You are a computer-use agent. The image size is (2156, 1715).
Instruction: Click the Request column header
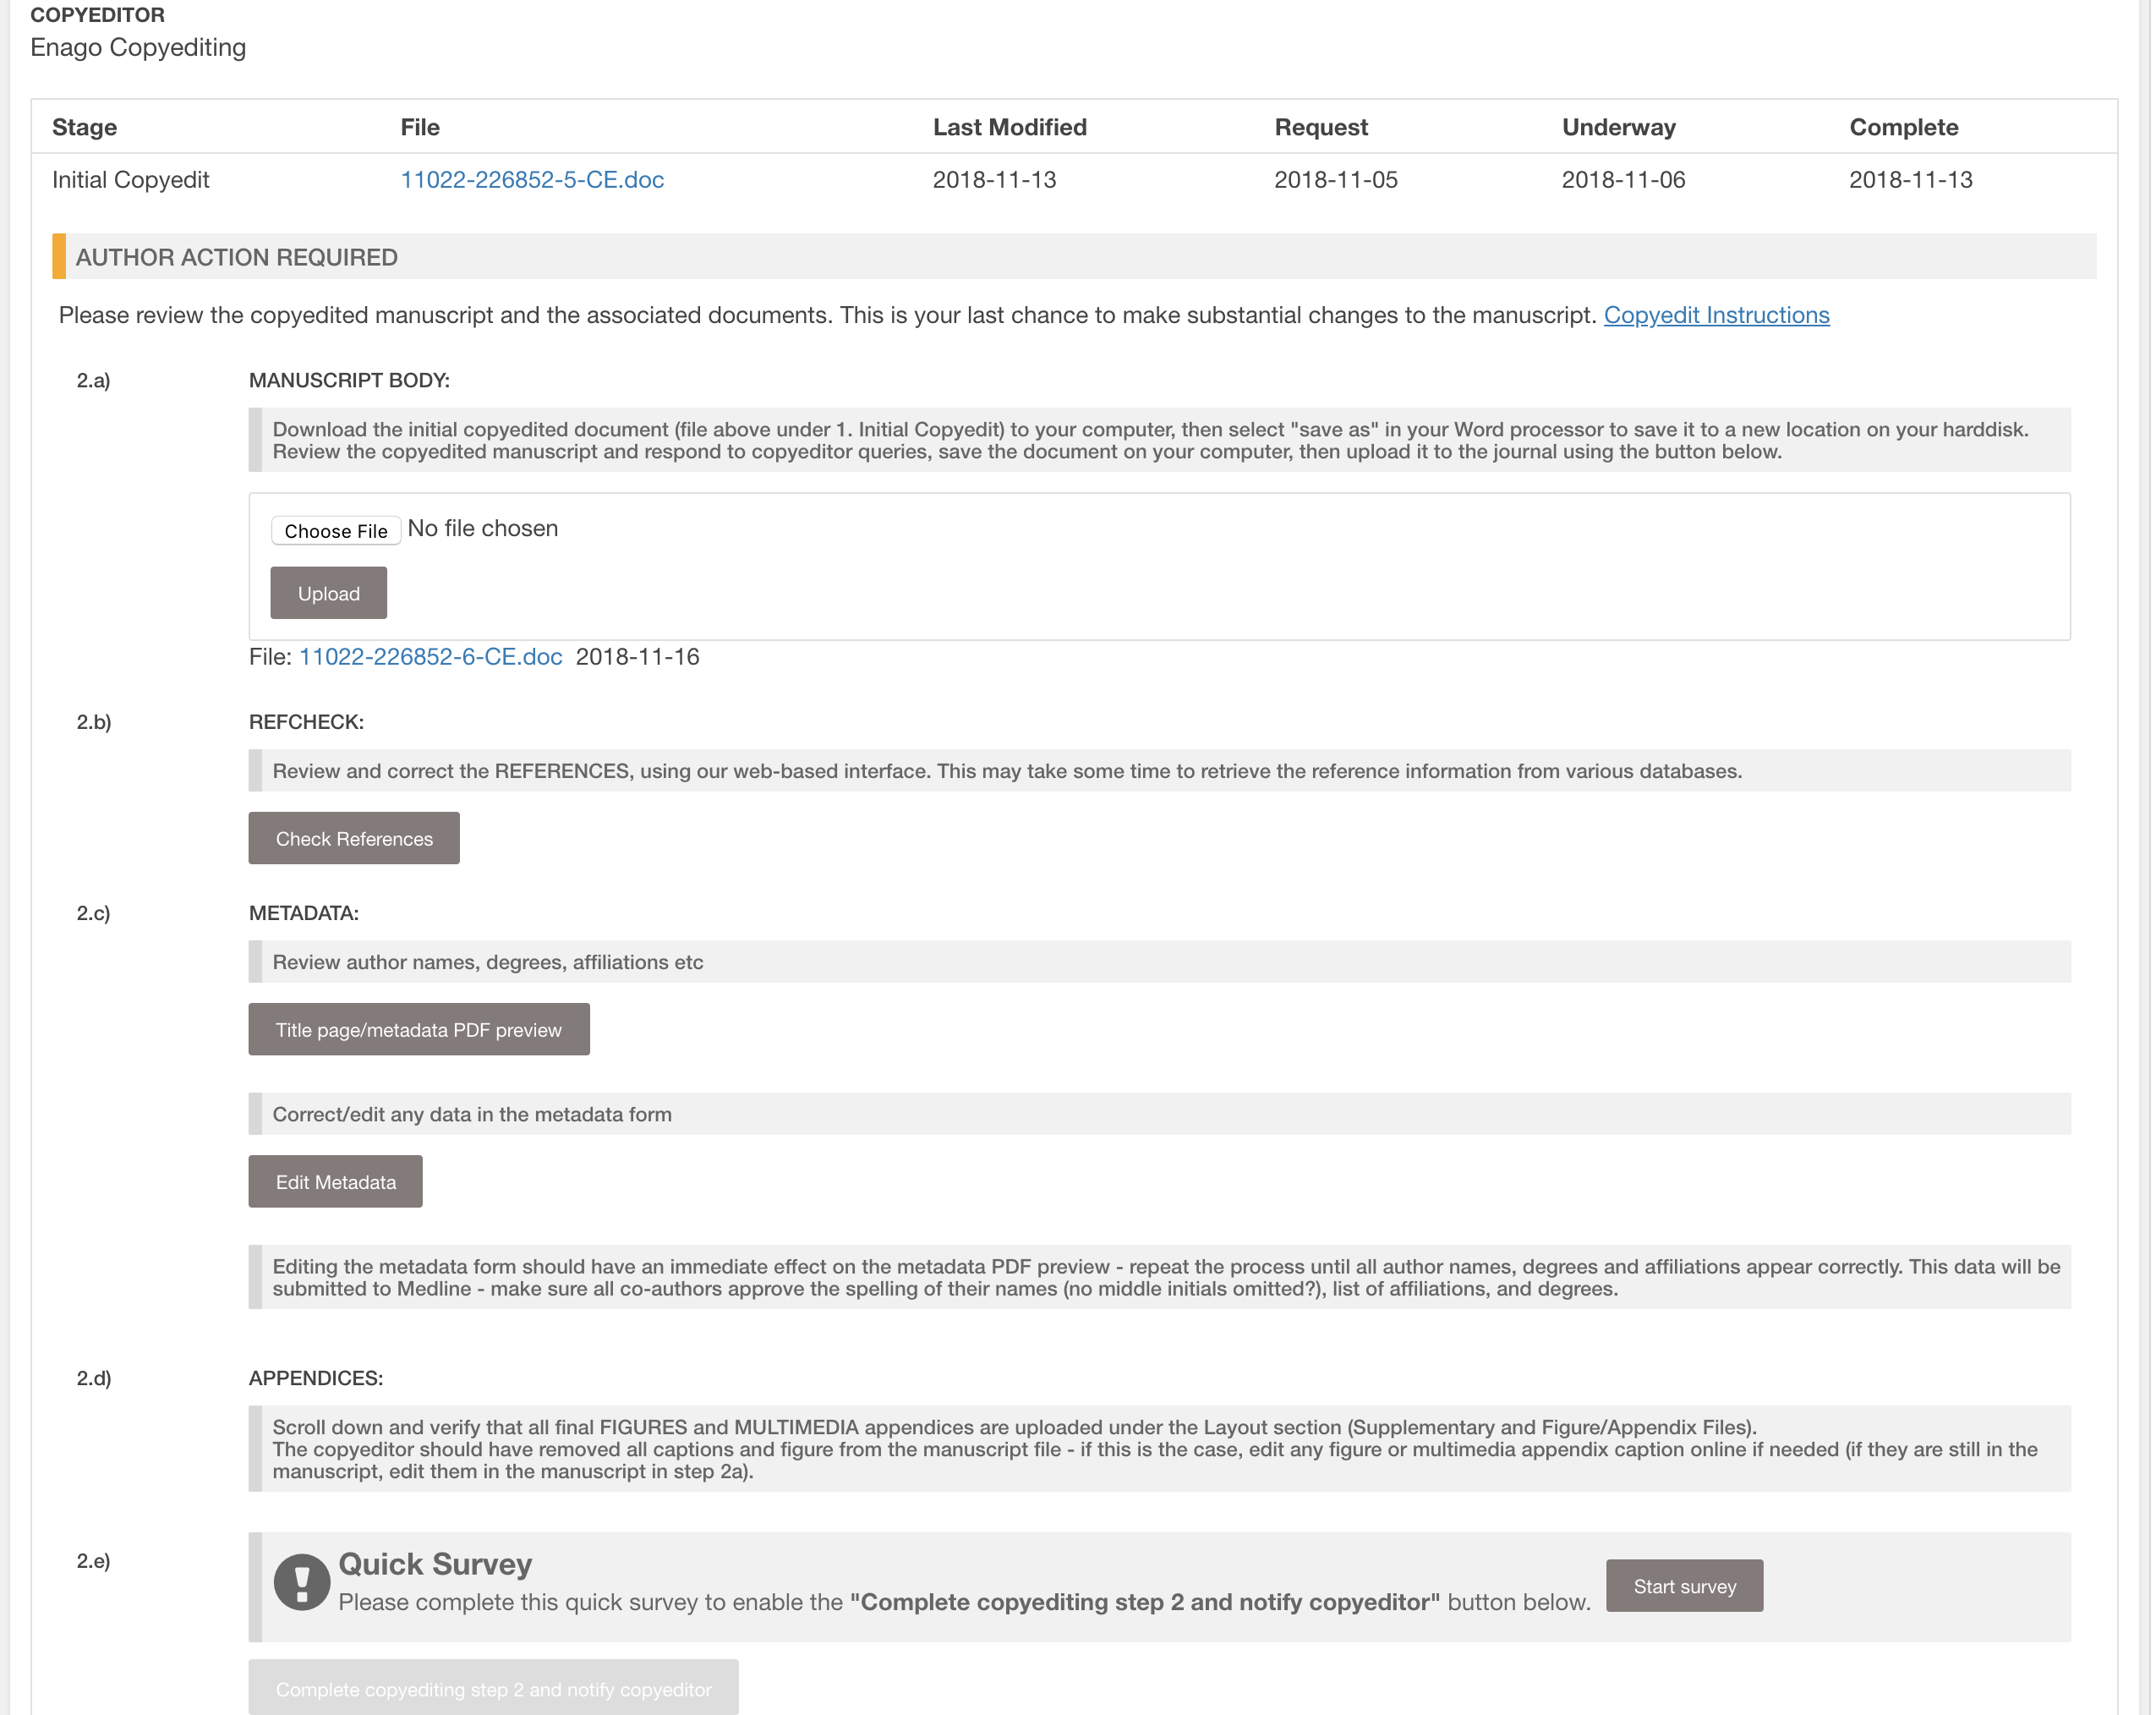(1320, 127)
